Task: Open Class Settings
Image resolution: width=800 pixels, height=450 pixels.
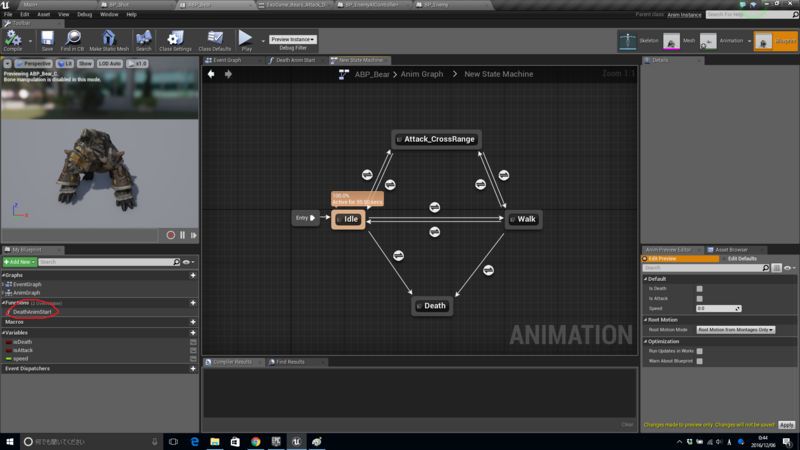Action: click(175, 40)
